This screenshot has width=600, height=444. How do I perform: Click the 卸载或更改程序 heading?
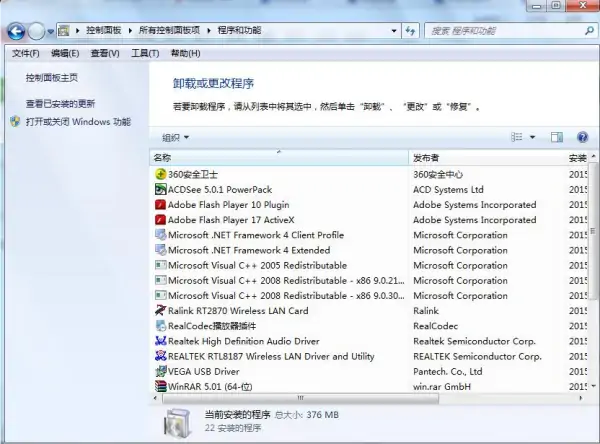coord(213,83)
